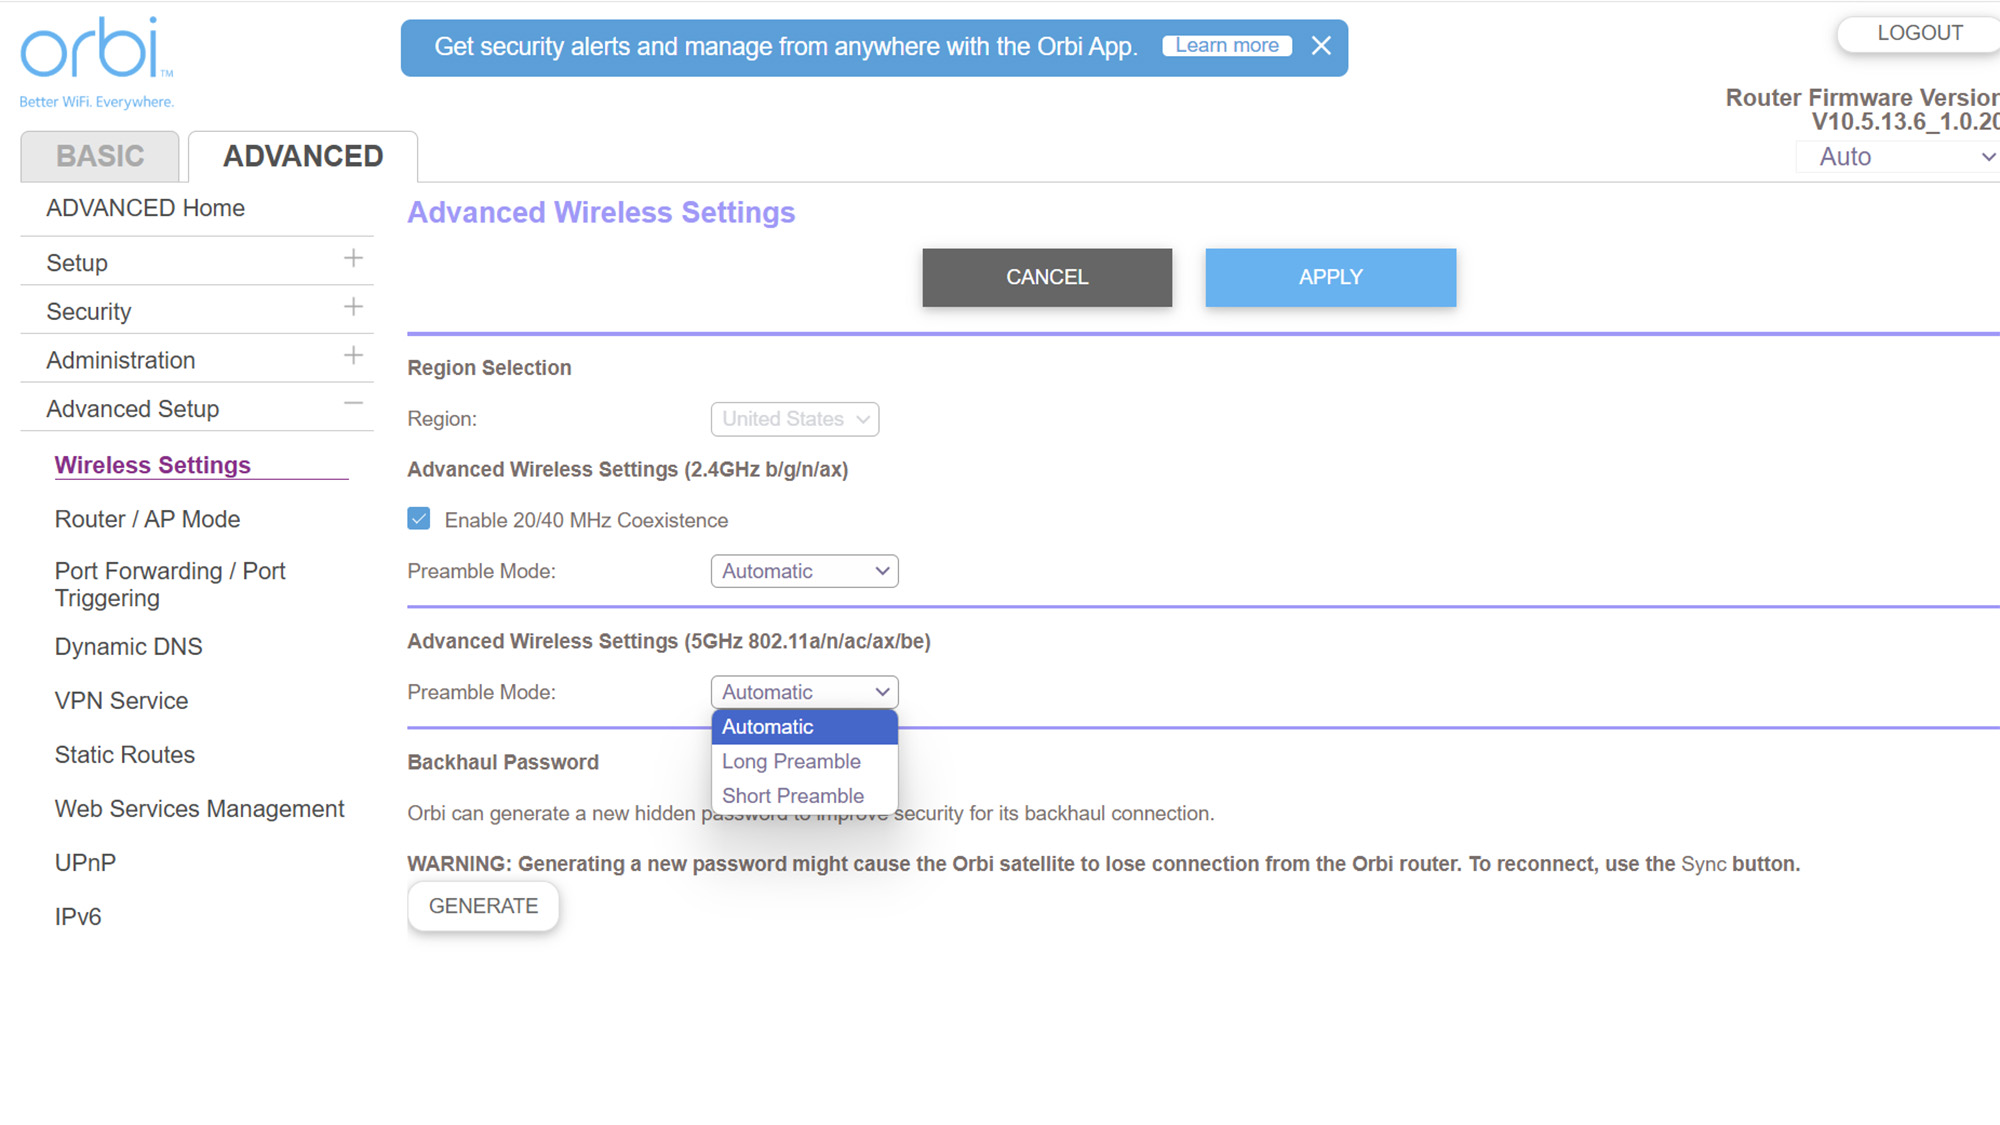Expand Administration with the plus icon
The width and height of the screenshot is (2000, 1125).
pyautogui.click(x=353, y=356)
